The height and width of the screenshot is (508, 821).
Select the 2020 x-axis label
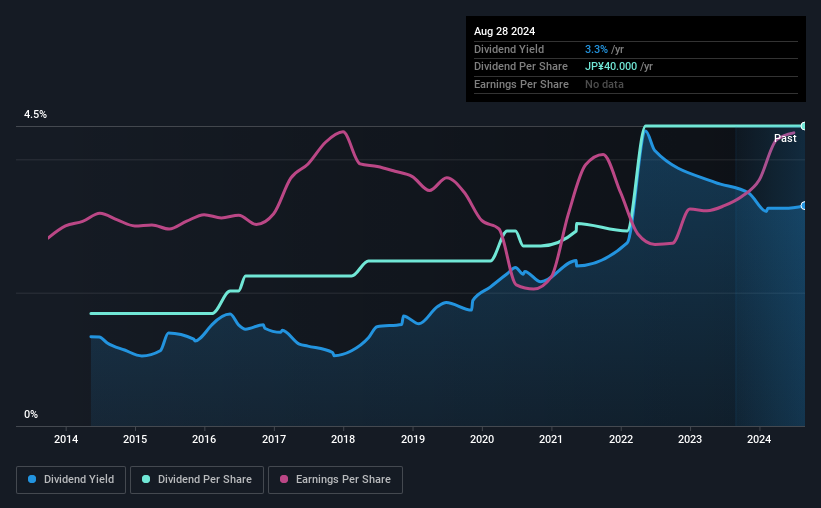coord(482,439)
